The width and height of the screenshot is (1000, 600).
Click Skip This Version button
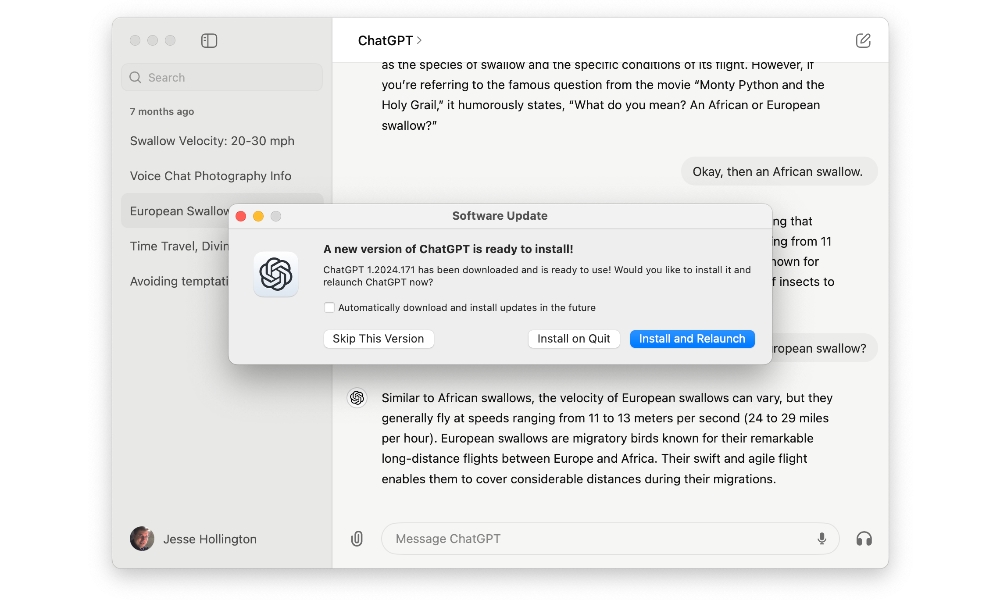pos(378,339)
